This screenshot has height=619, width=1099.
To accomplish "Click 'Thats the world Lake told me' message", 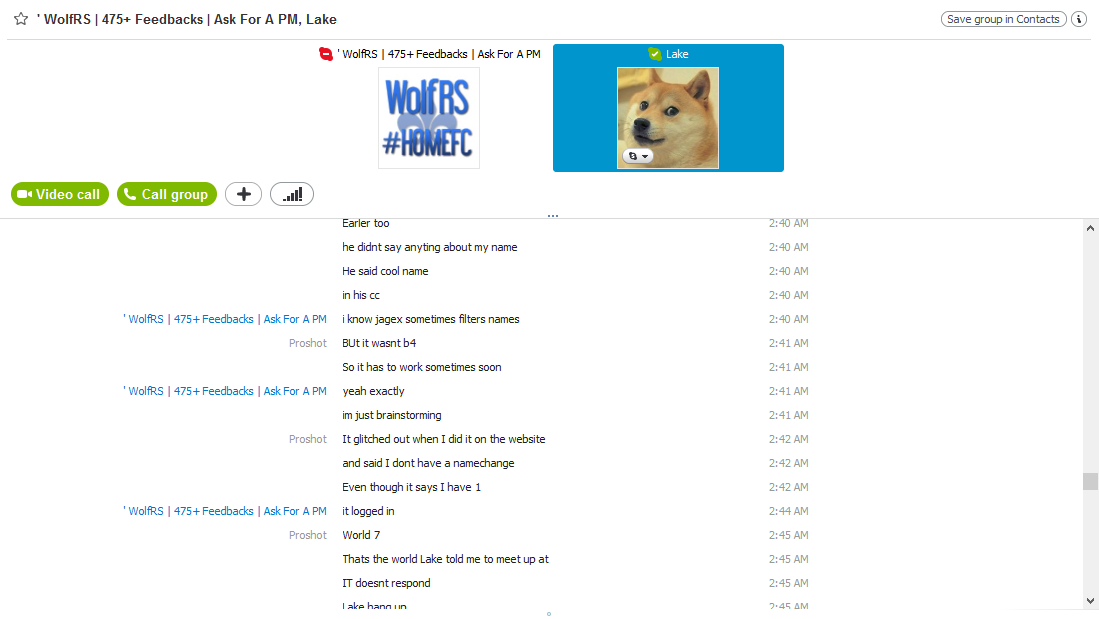I will coord(445,559).
